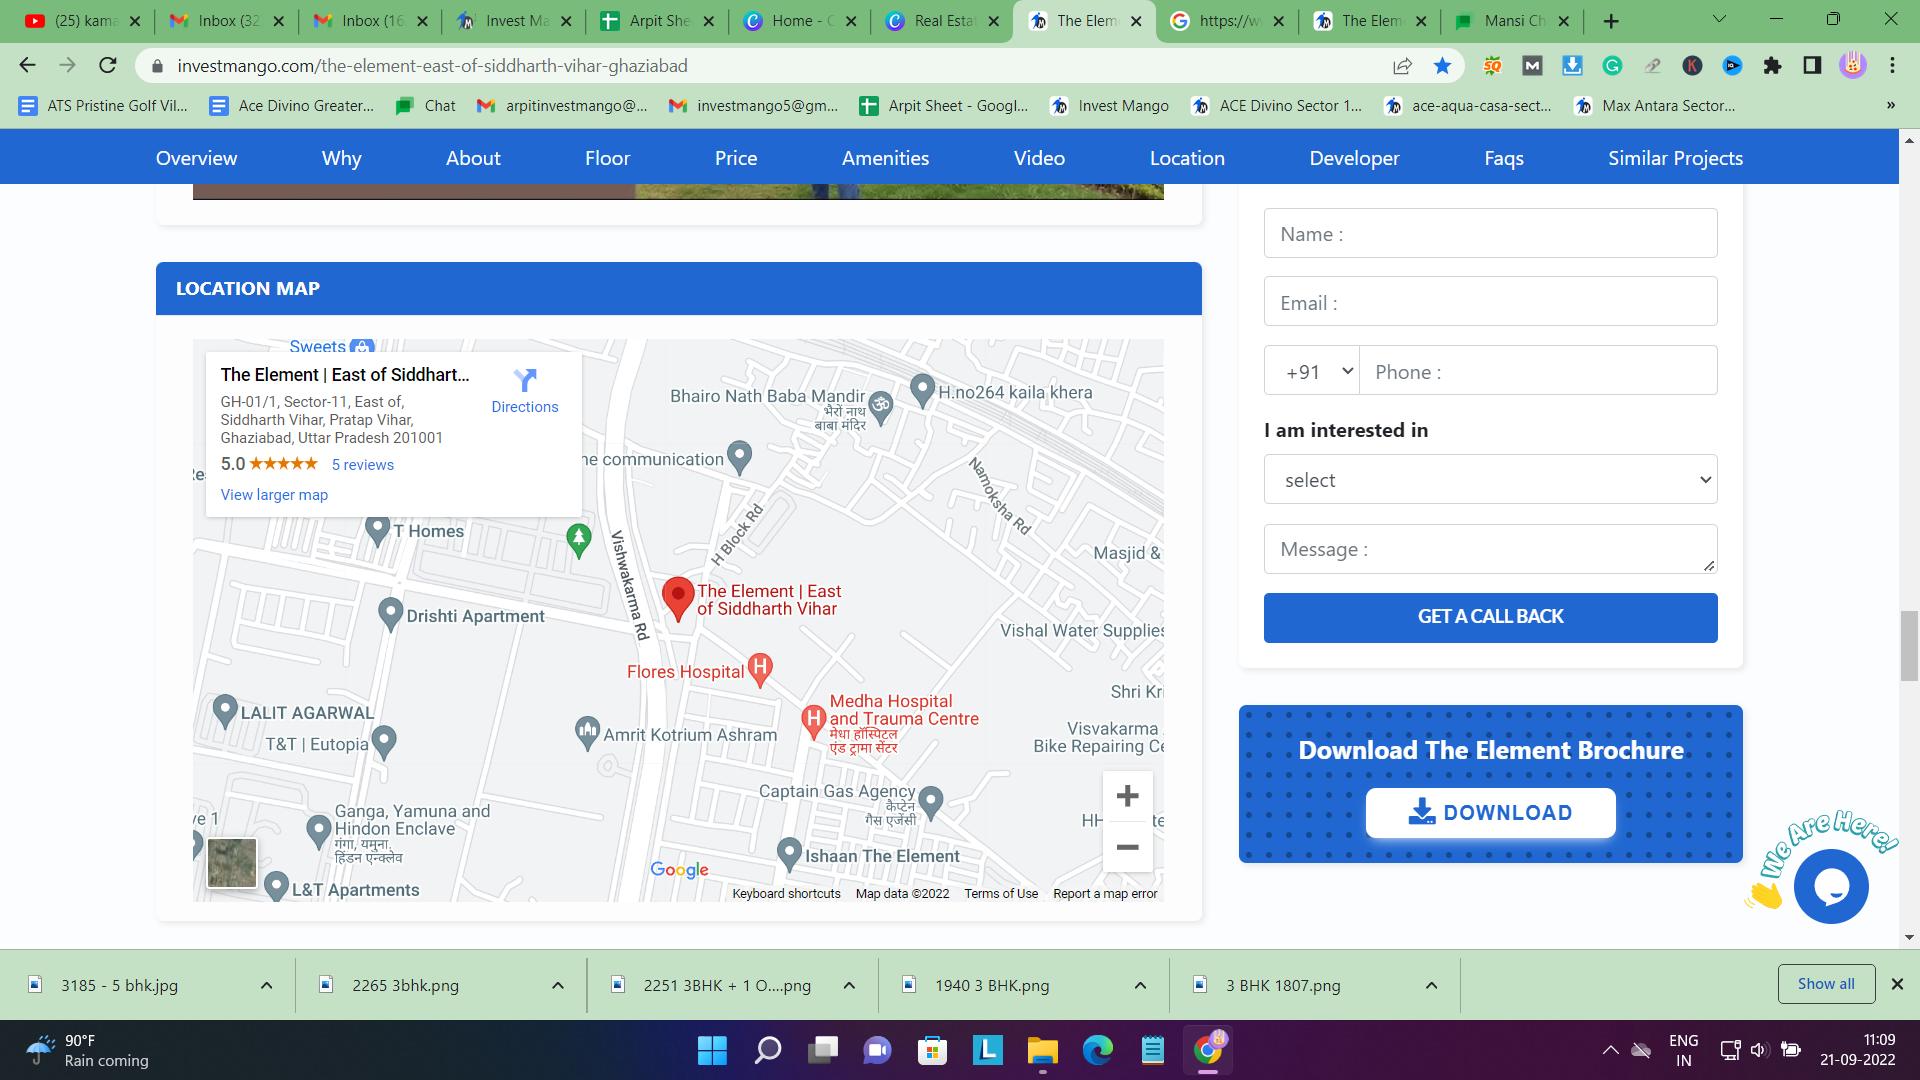Download The Element brochure
The height and width of the screenshot is (1080, 1920).
pos(1490,813)
